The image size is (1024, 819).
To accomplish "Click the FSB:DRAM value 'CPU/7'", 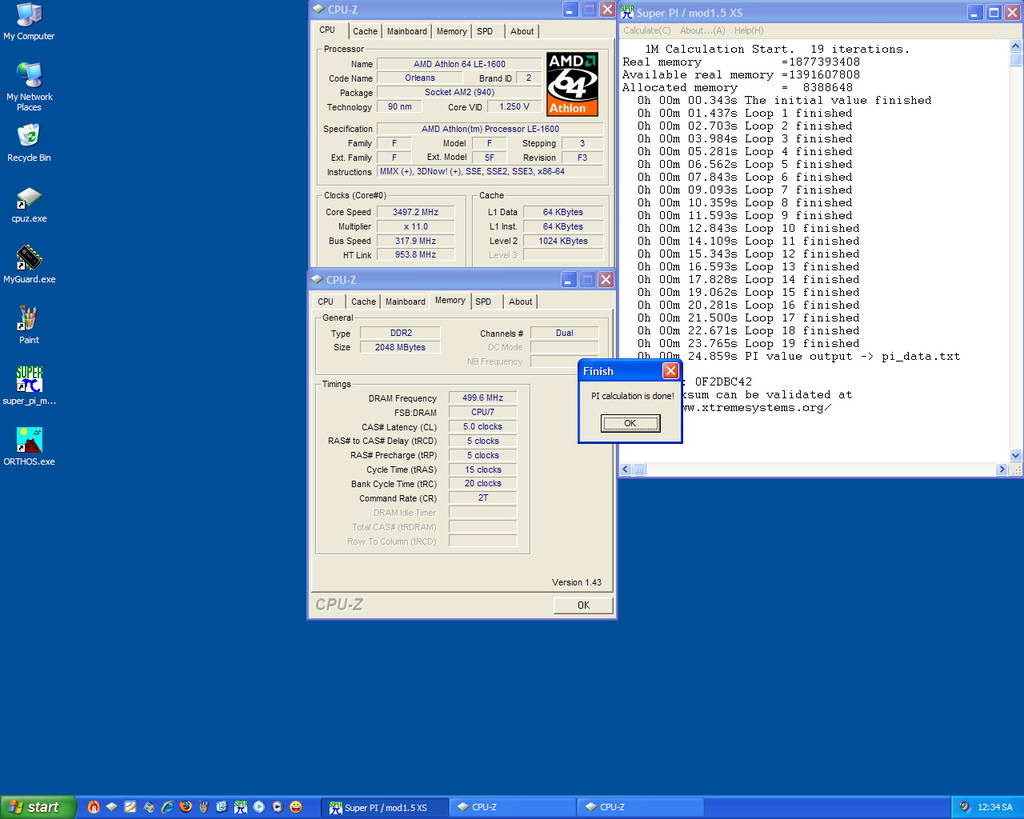I will point(483,412).
